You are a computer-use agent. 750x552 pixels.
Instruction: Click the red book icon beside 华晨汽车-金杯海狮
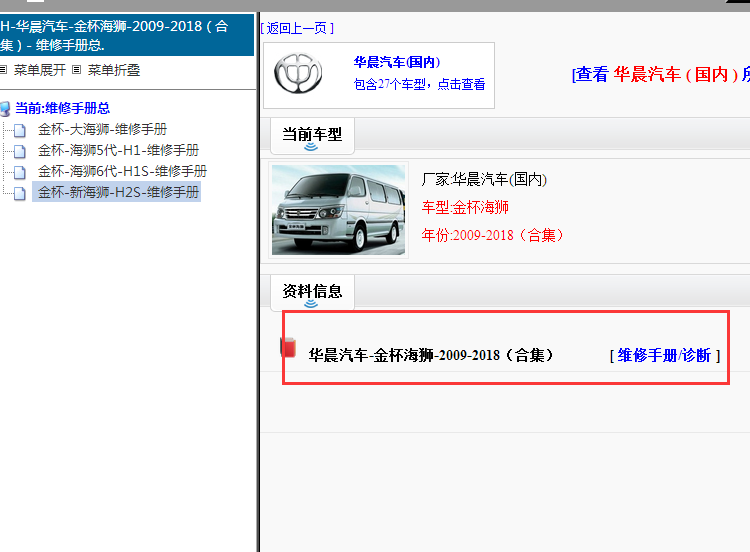[x=288, y=347]
